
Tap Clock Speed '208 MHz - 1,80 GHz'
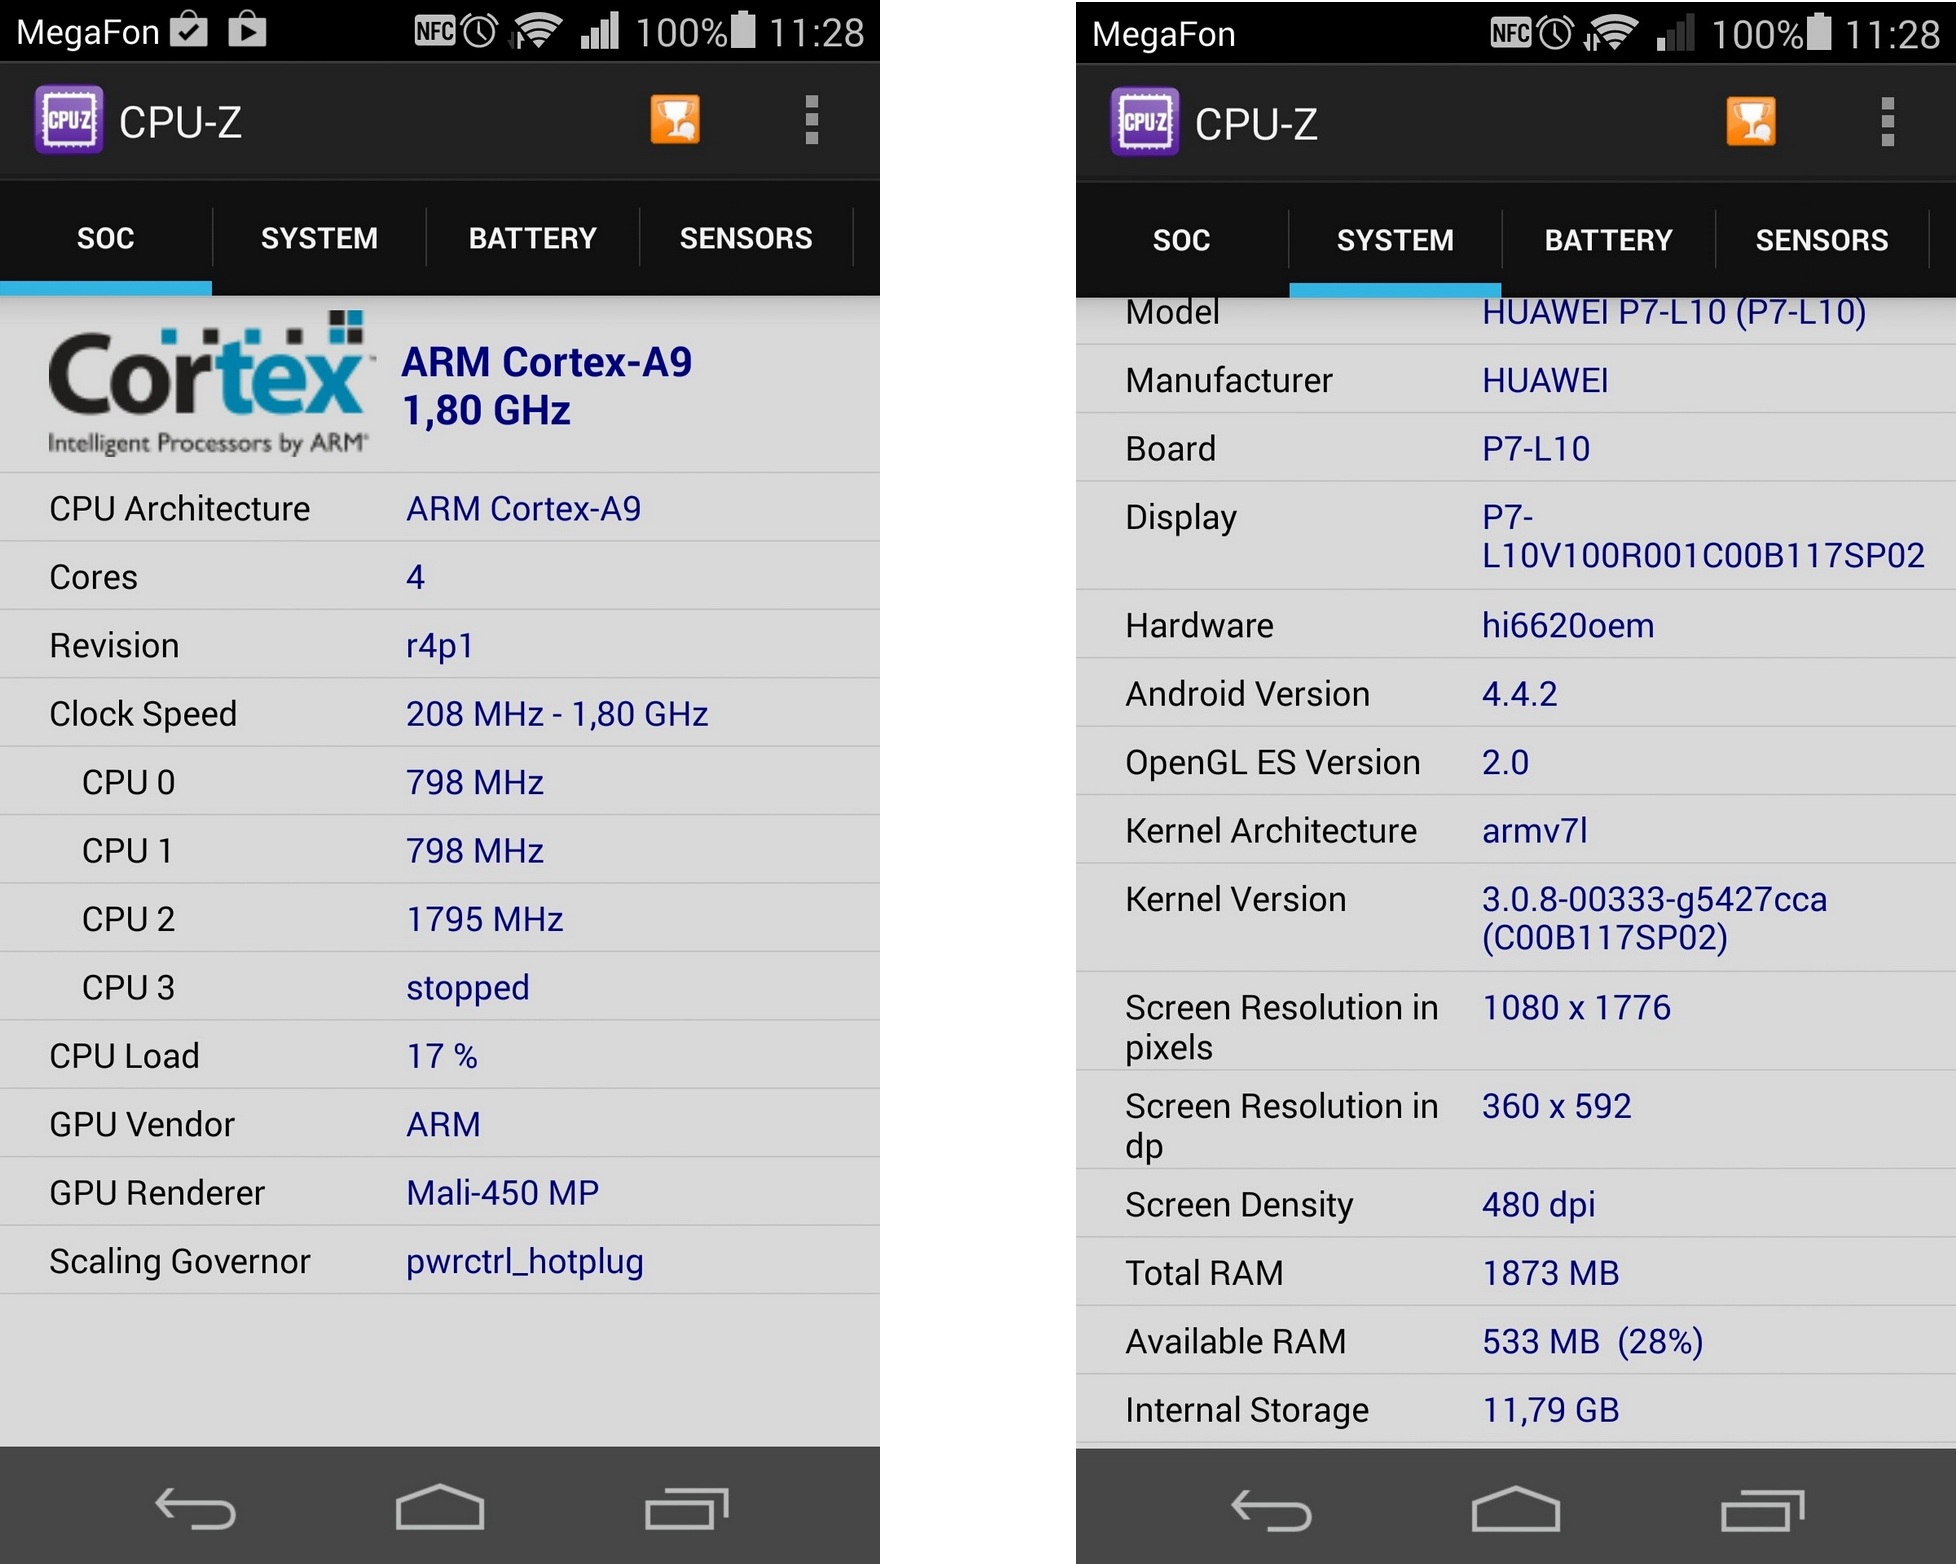557,714
